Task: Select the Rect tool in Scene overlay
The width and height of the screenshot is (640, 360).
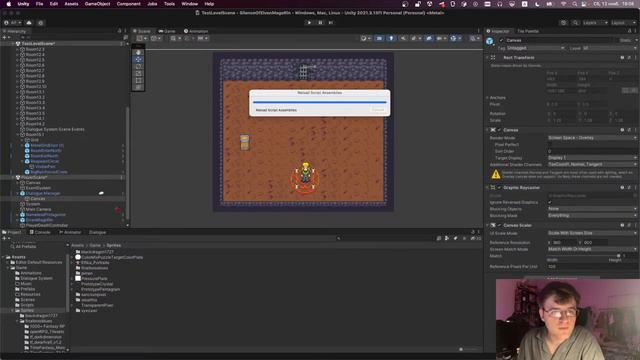Action: pos(138,80)
